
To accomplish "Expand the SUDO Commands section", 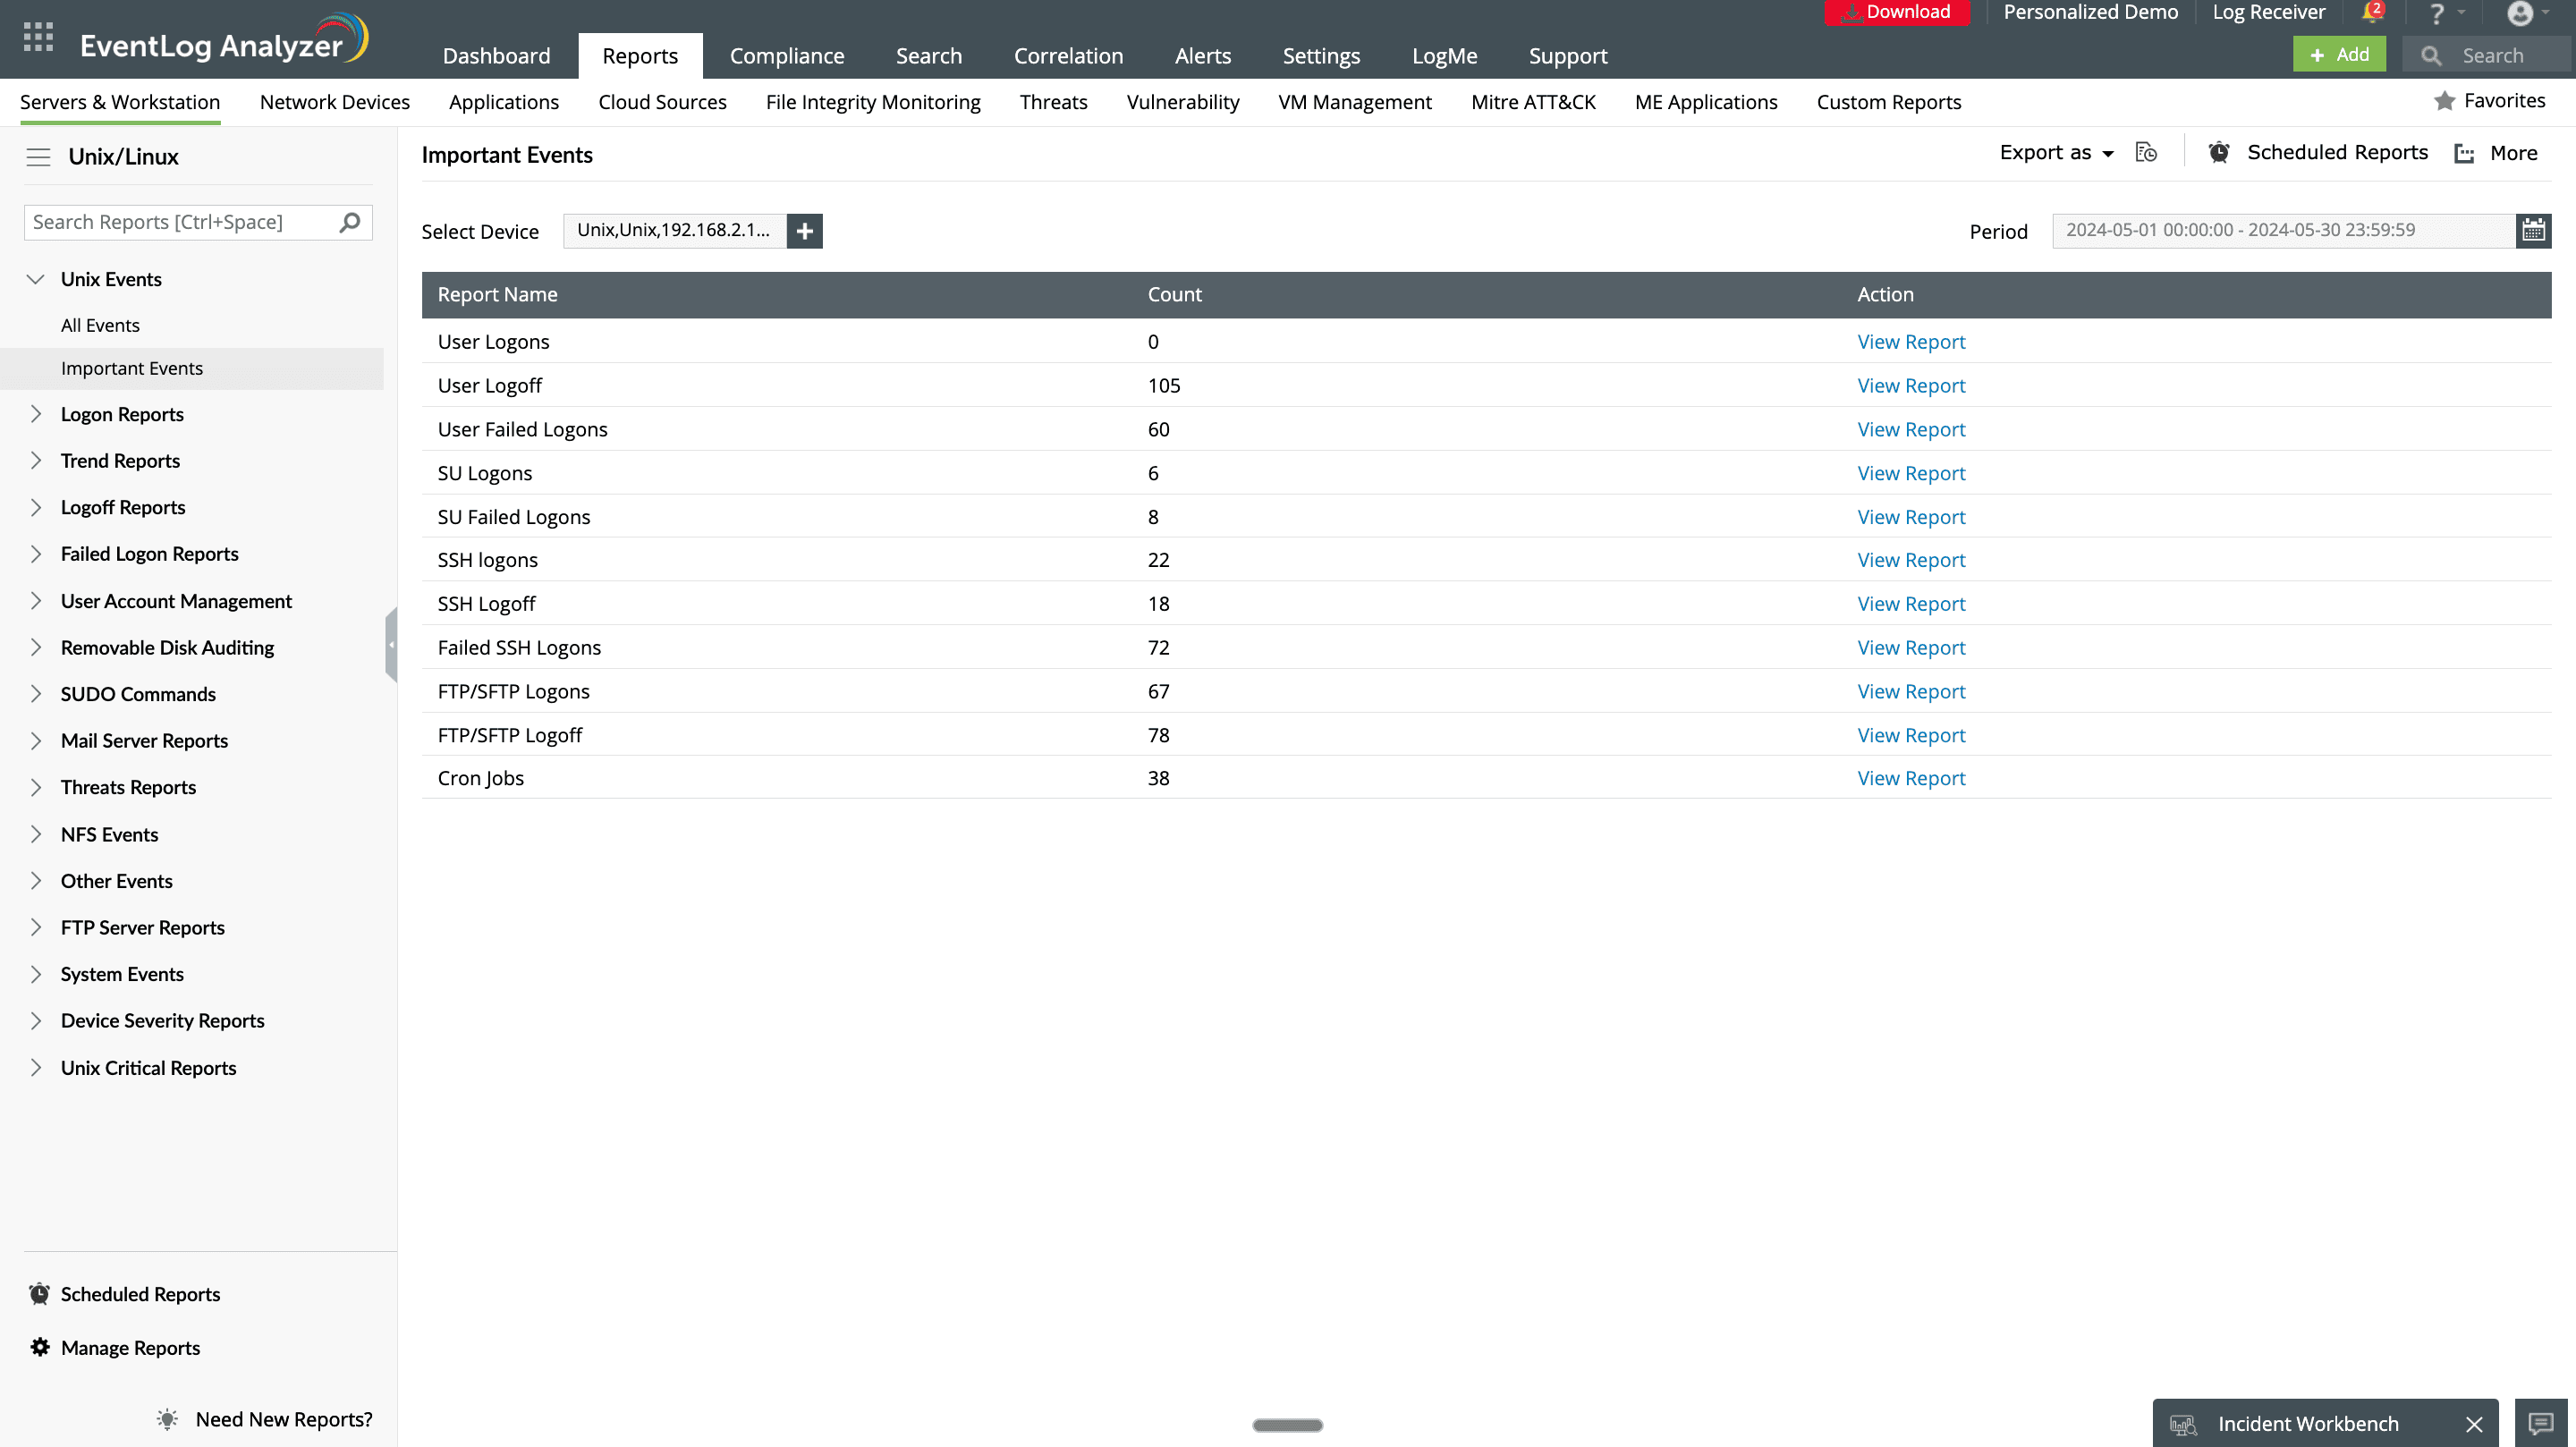I will click(x=36, y=694).
